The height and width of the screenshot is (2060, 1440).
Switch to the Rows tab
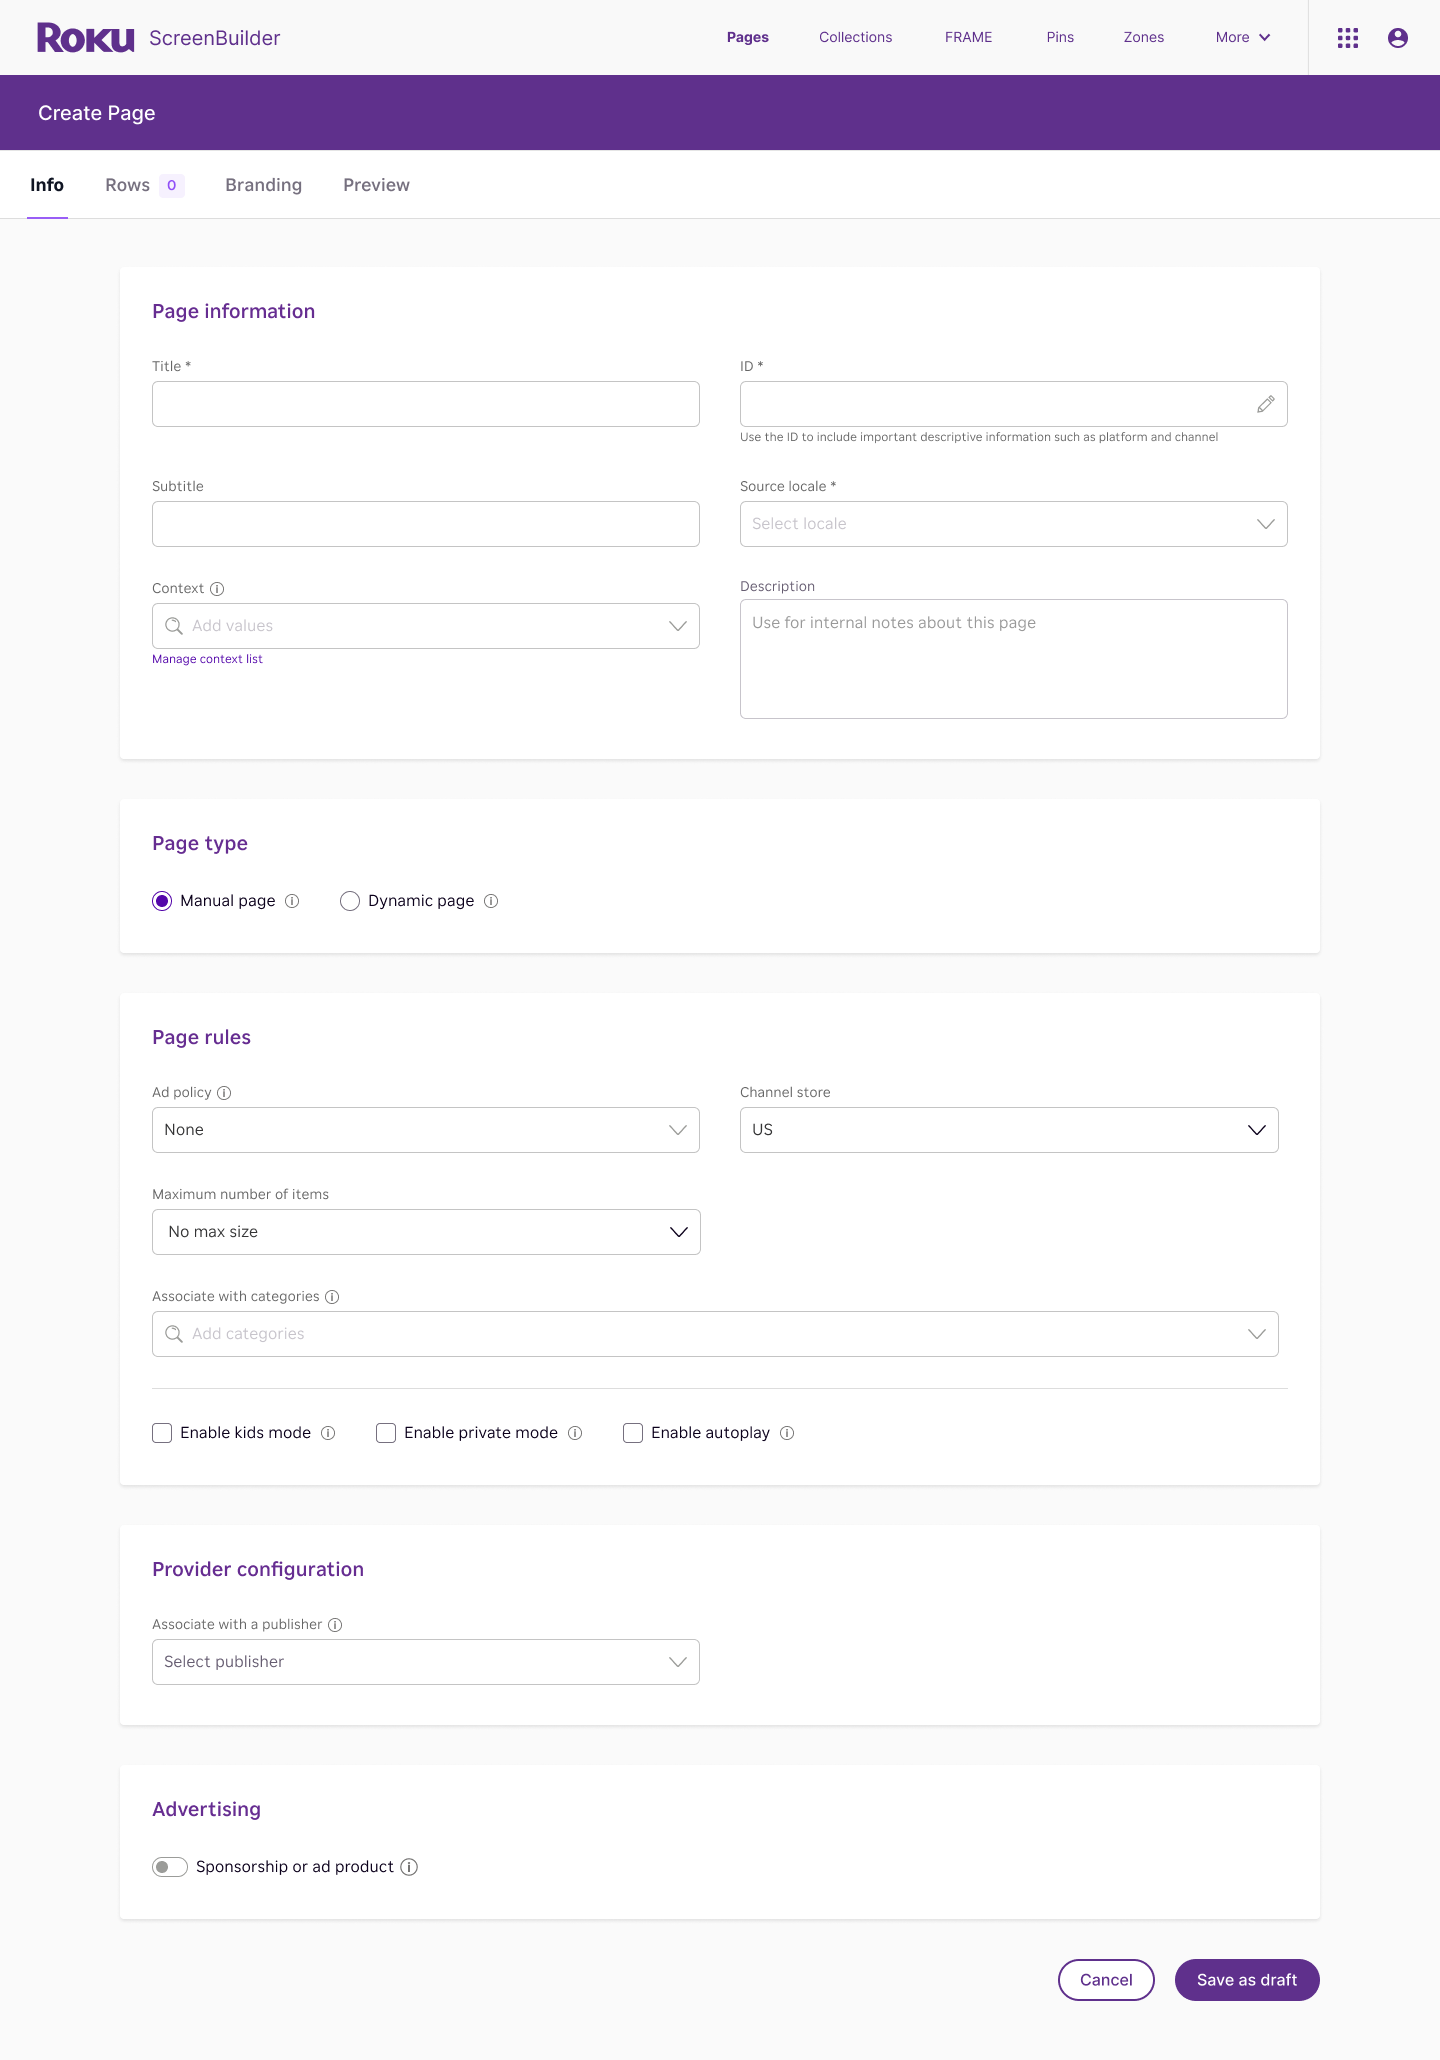[x=144, y=185]
